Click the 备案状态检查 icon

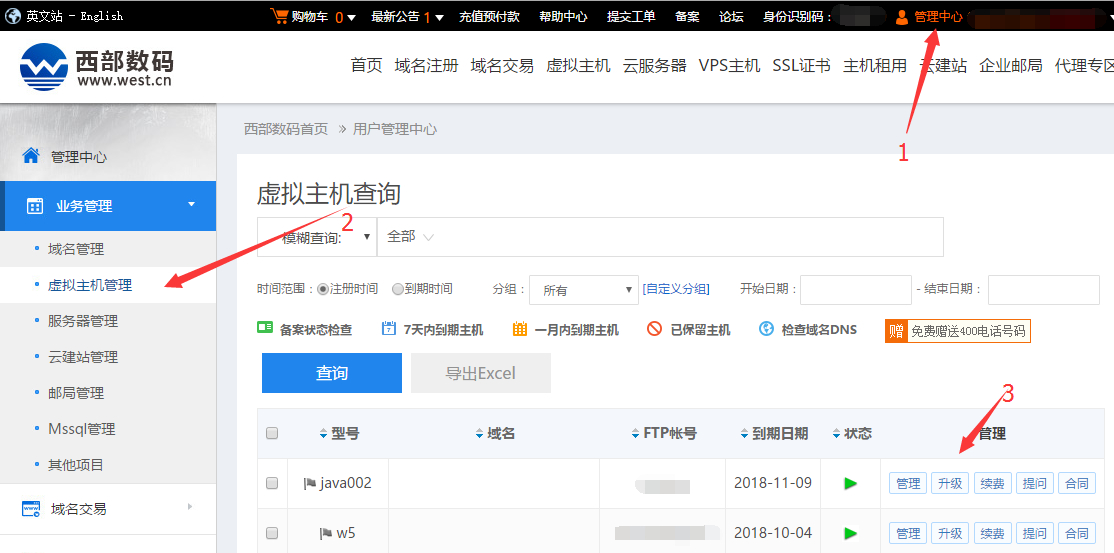(265, 329)
